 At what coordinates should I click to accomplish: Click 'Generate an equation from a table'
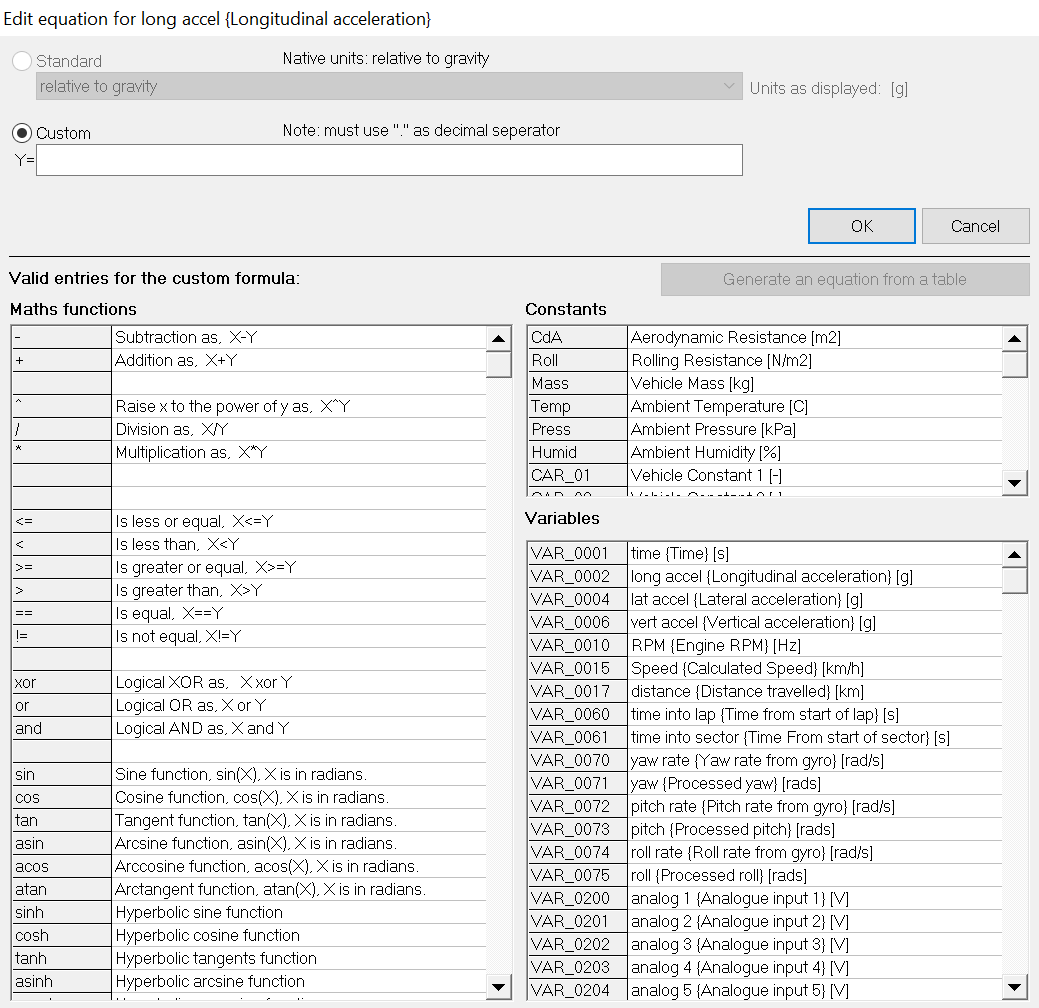(844, 280)
